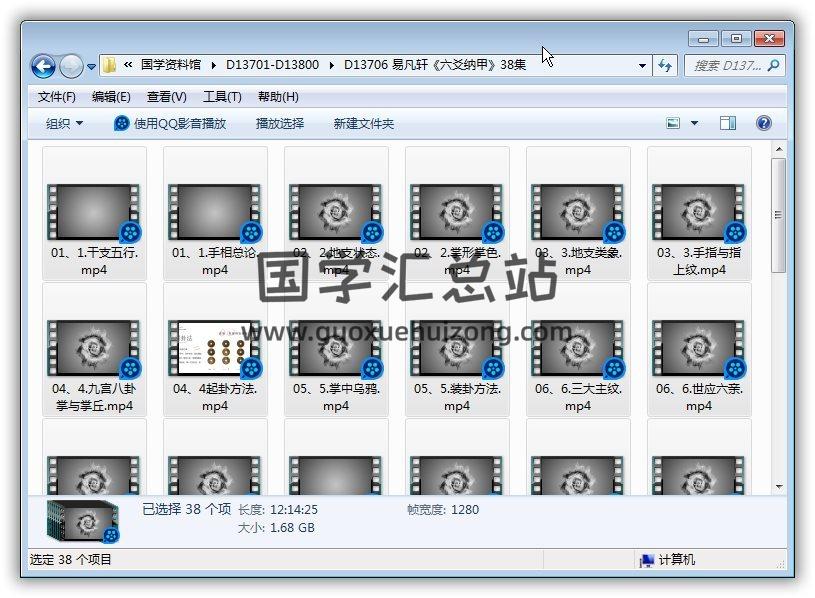This screenshot has width=815, height=598.
Task: Click 使用QQ影音播放 button
Action: click(170, 123)
